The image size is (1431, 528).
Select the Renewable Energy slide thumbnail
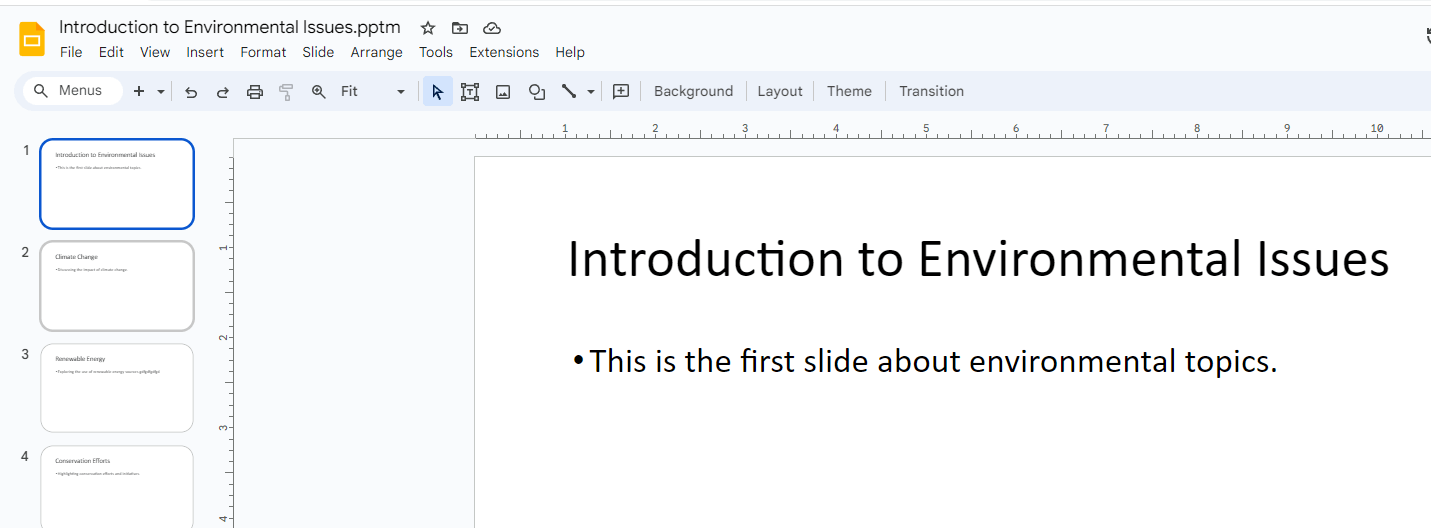117,388
